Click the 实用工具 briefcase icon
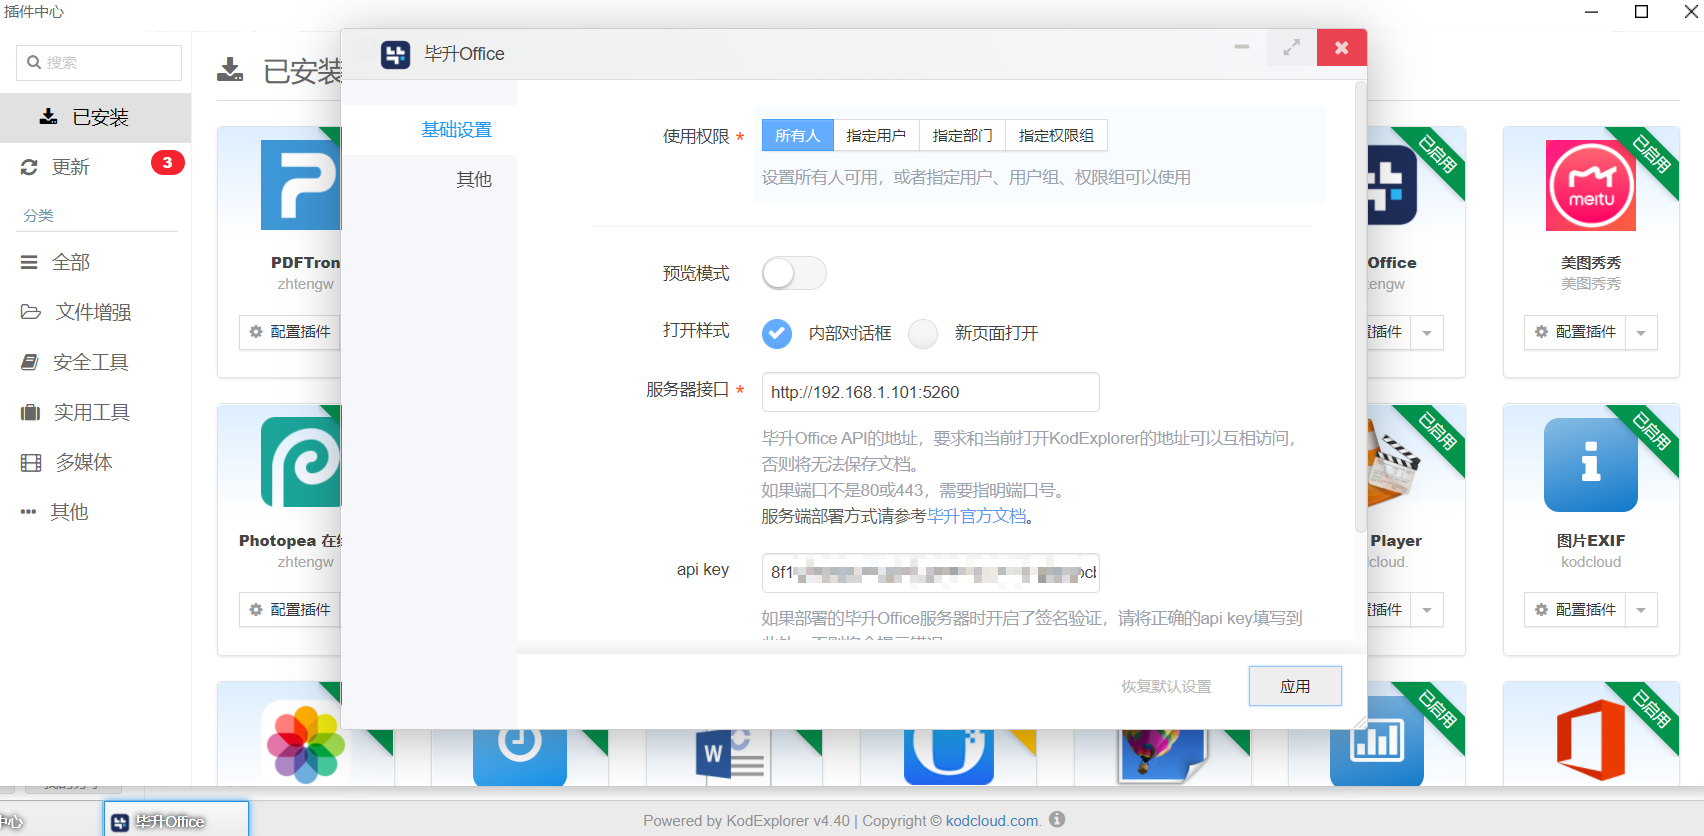The image size is (1704, 836). tap(30, 412)
